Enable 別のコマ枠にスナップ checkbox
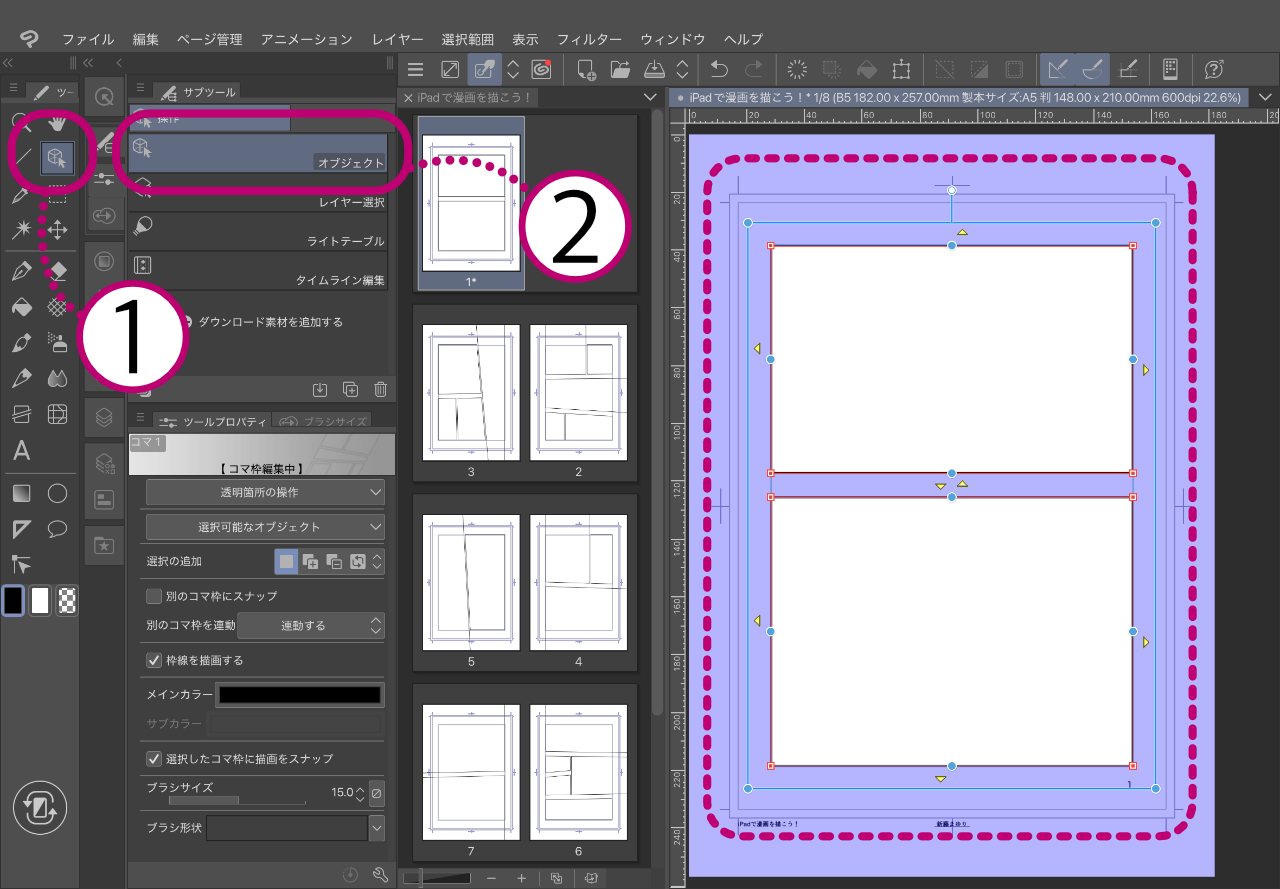Image resolution: width=1280 pixels, height=889 pixels. tap(154, 596)
